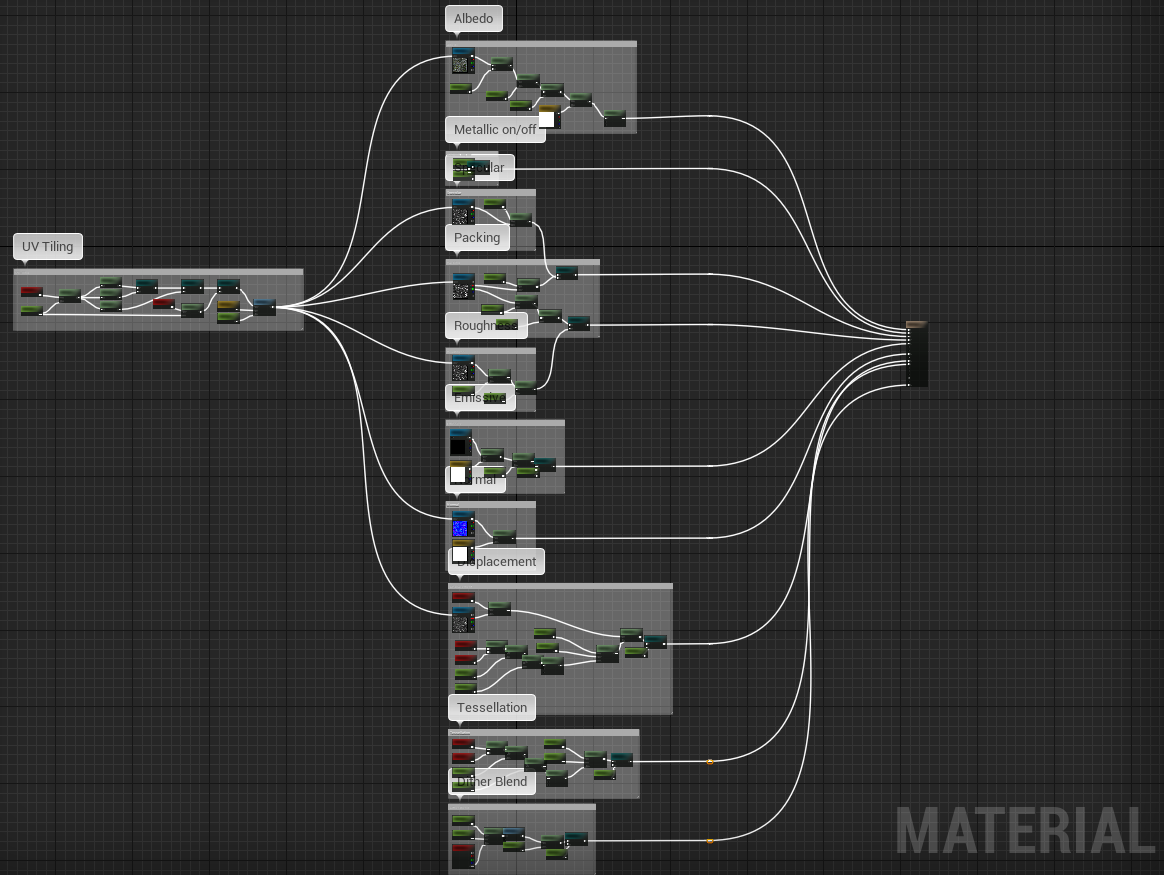
Task: Select the Roughness comment label
Action: click(x=486, y=325)
